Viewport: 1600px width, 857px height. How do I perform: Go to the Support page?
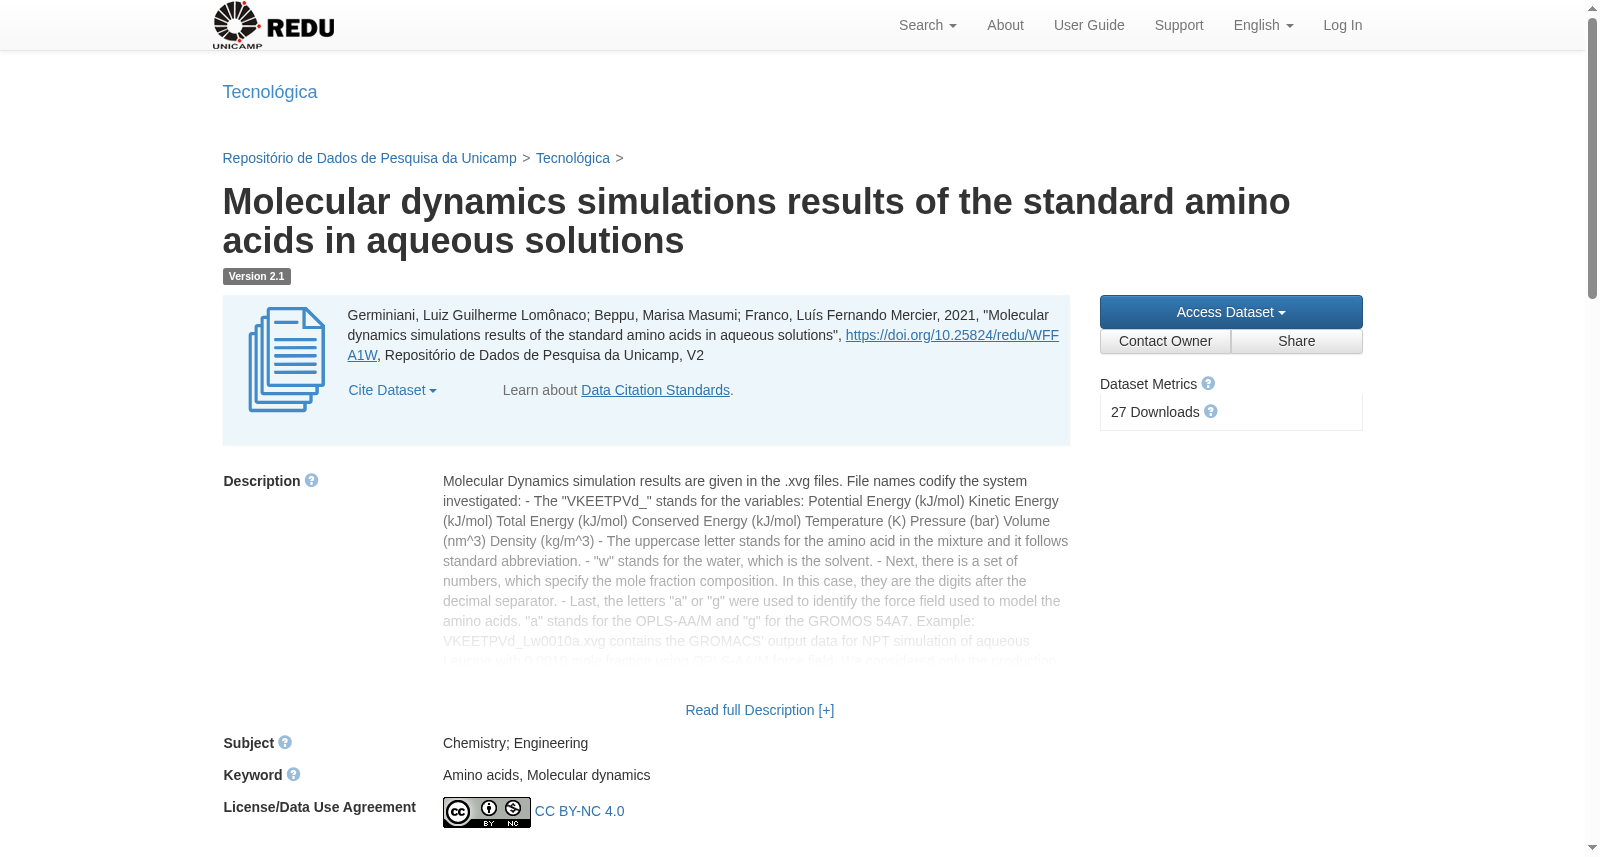point(1179,25)
